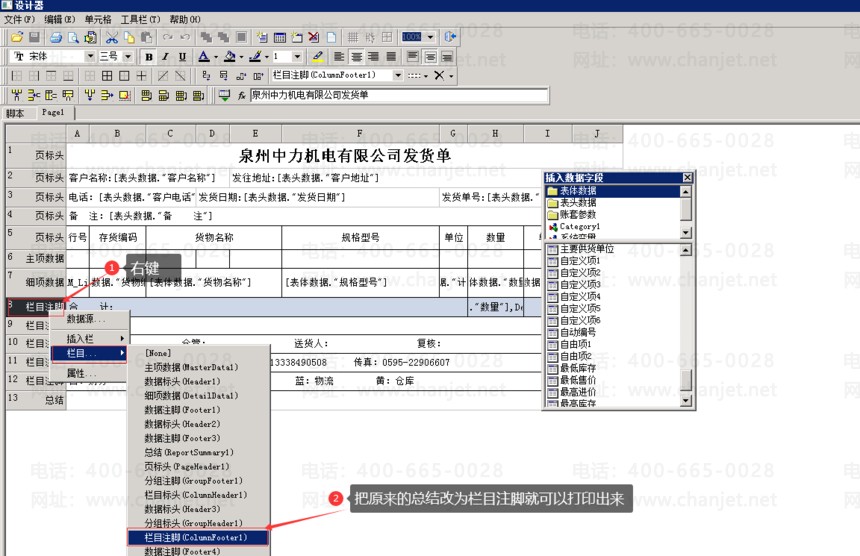Click the align center text icon
Image resolution: width=860 pixels, height=556 pixels.
357,57
